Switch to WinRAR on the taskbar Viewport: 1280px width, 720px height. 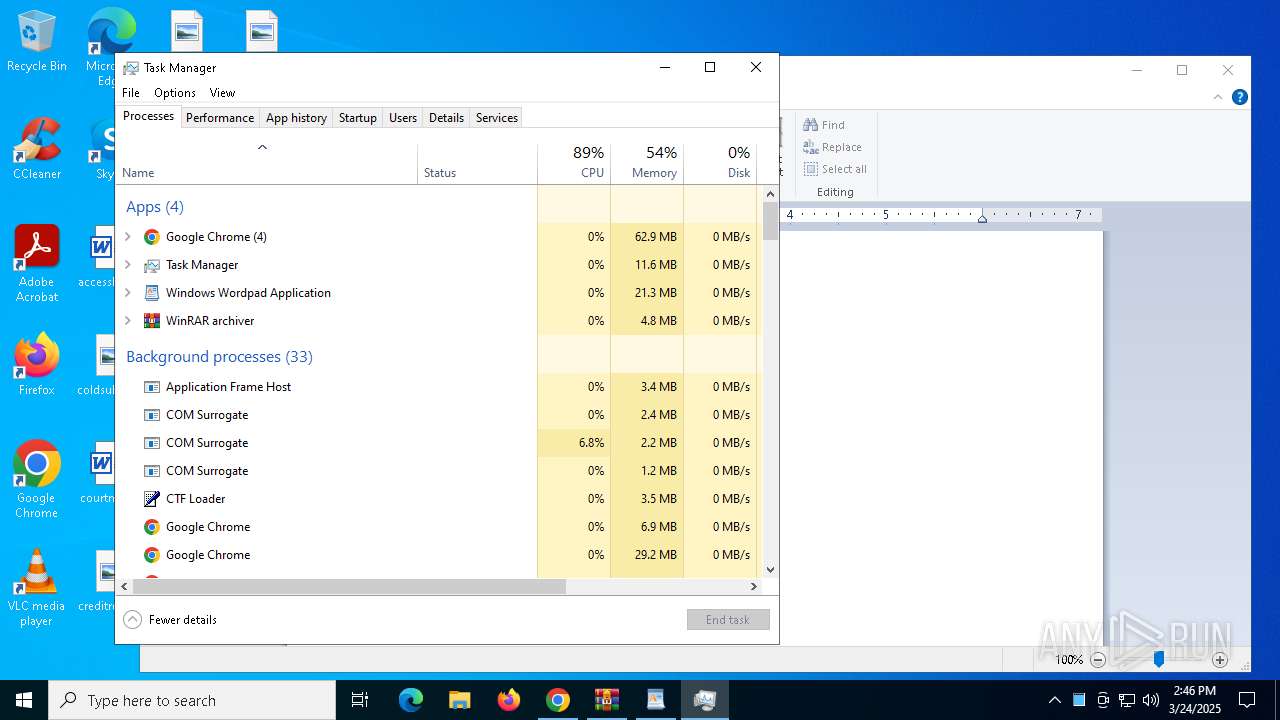click(606, 700)
